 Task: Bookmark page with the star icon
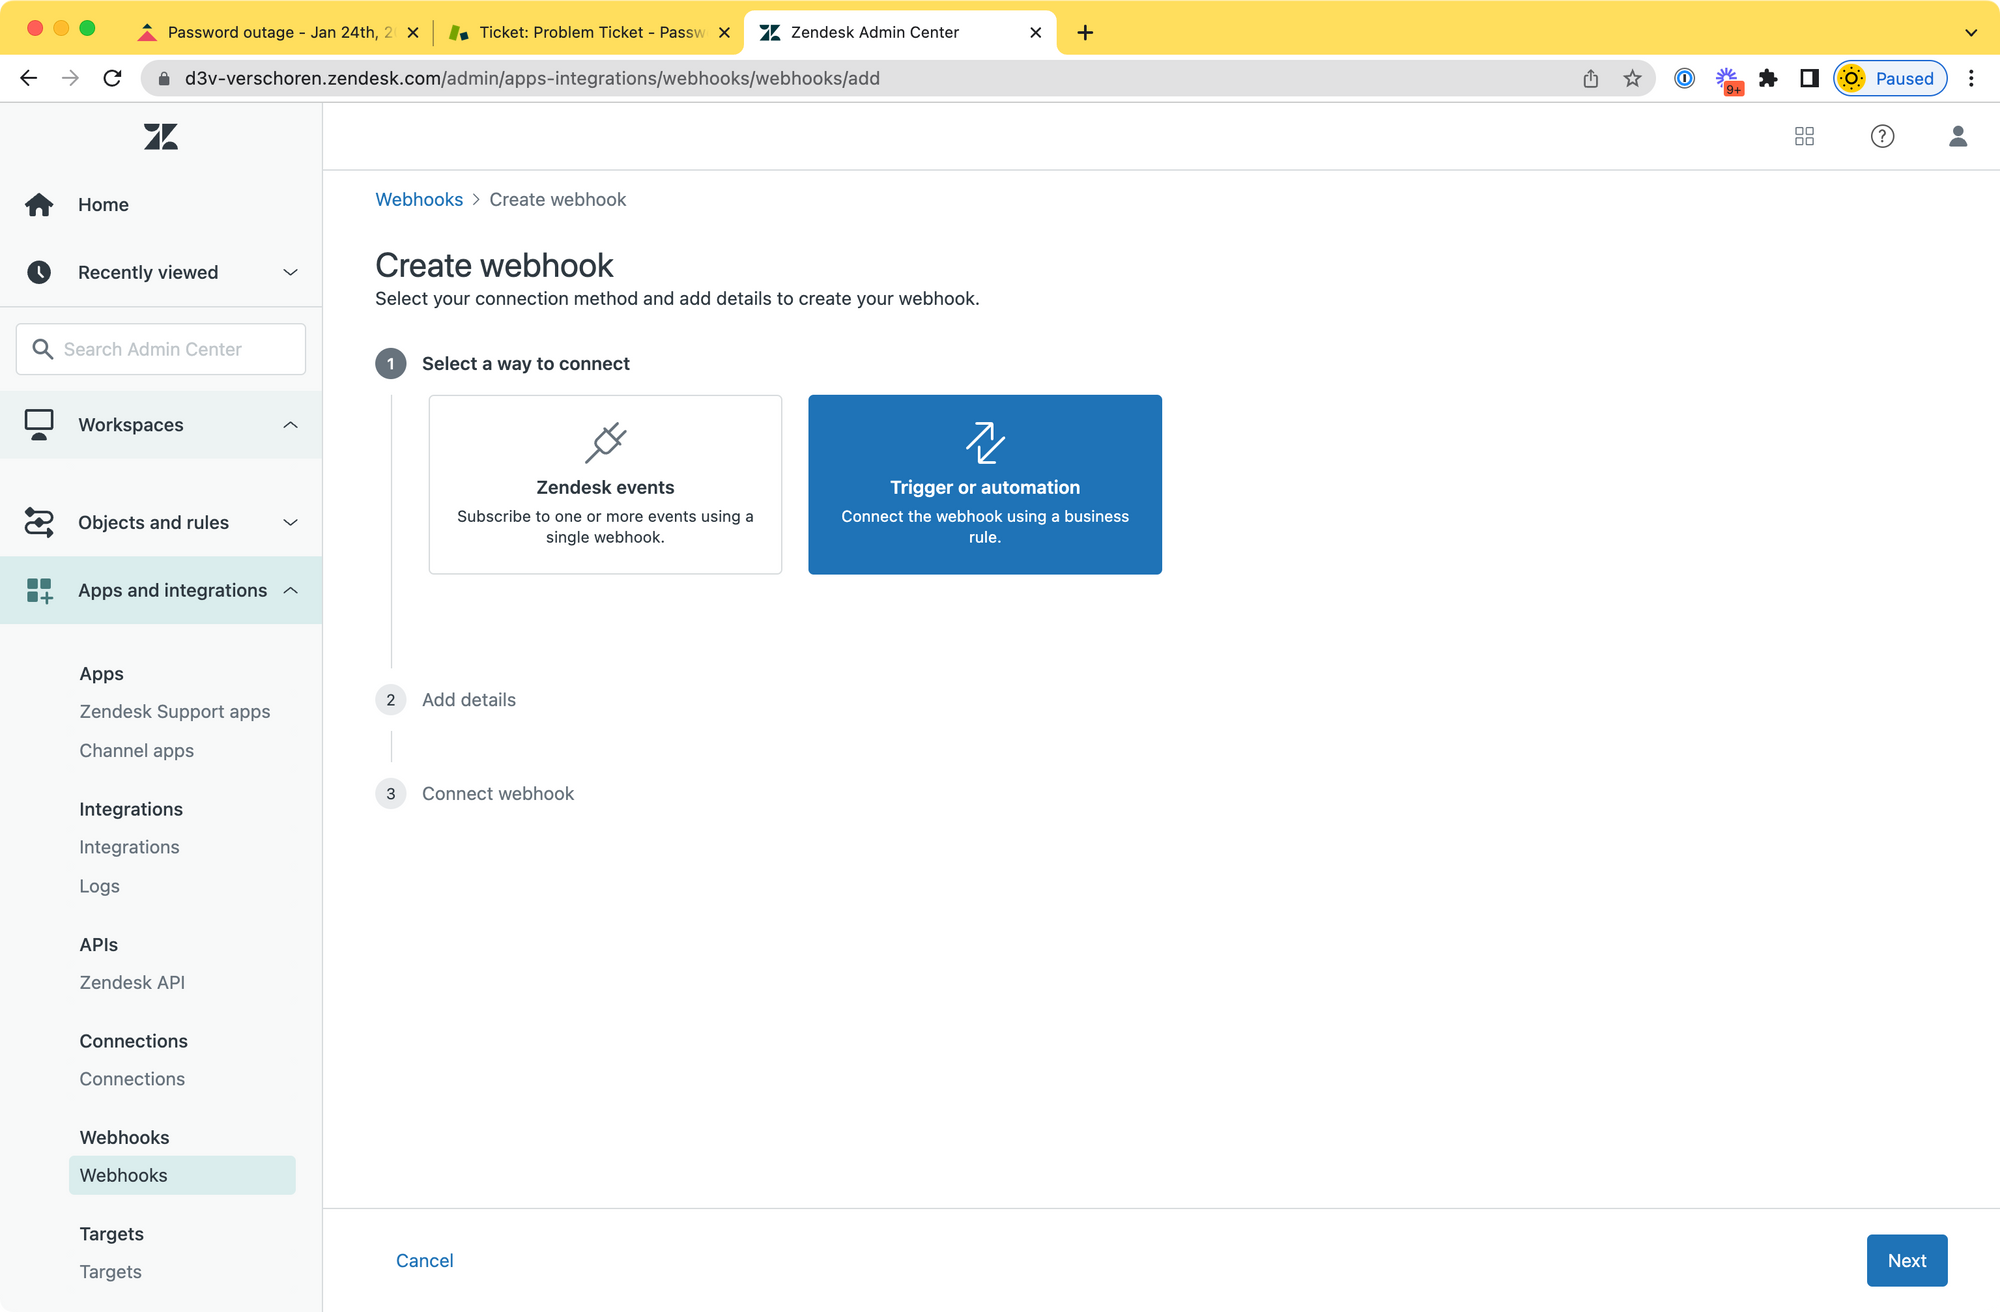(1632, 79)
